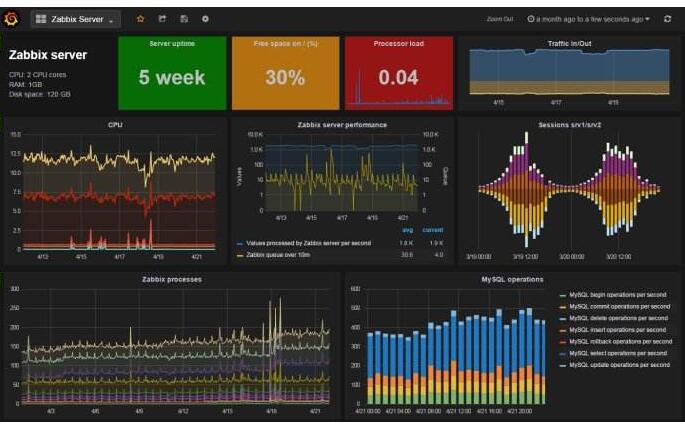The width and height of the screenshot is (685, 424).
Task: Open the Zabbix Server dashboard picker
Action: click(76, 19)
